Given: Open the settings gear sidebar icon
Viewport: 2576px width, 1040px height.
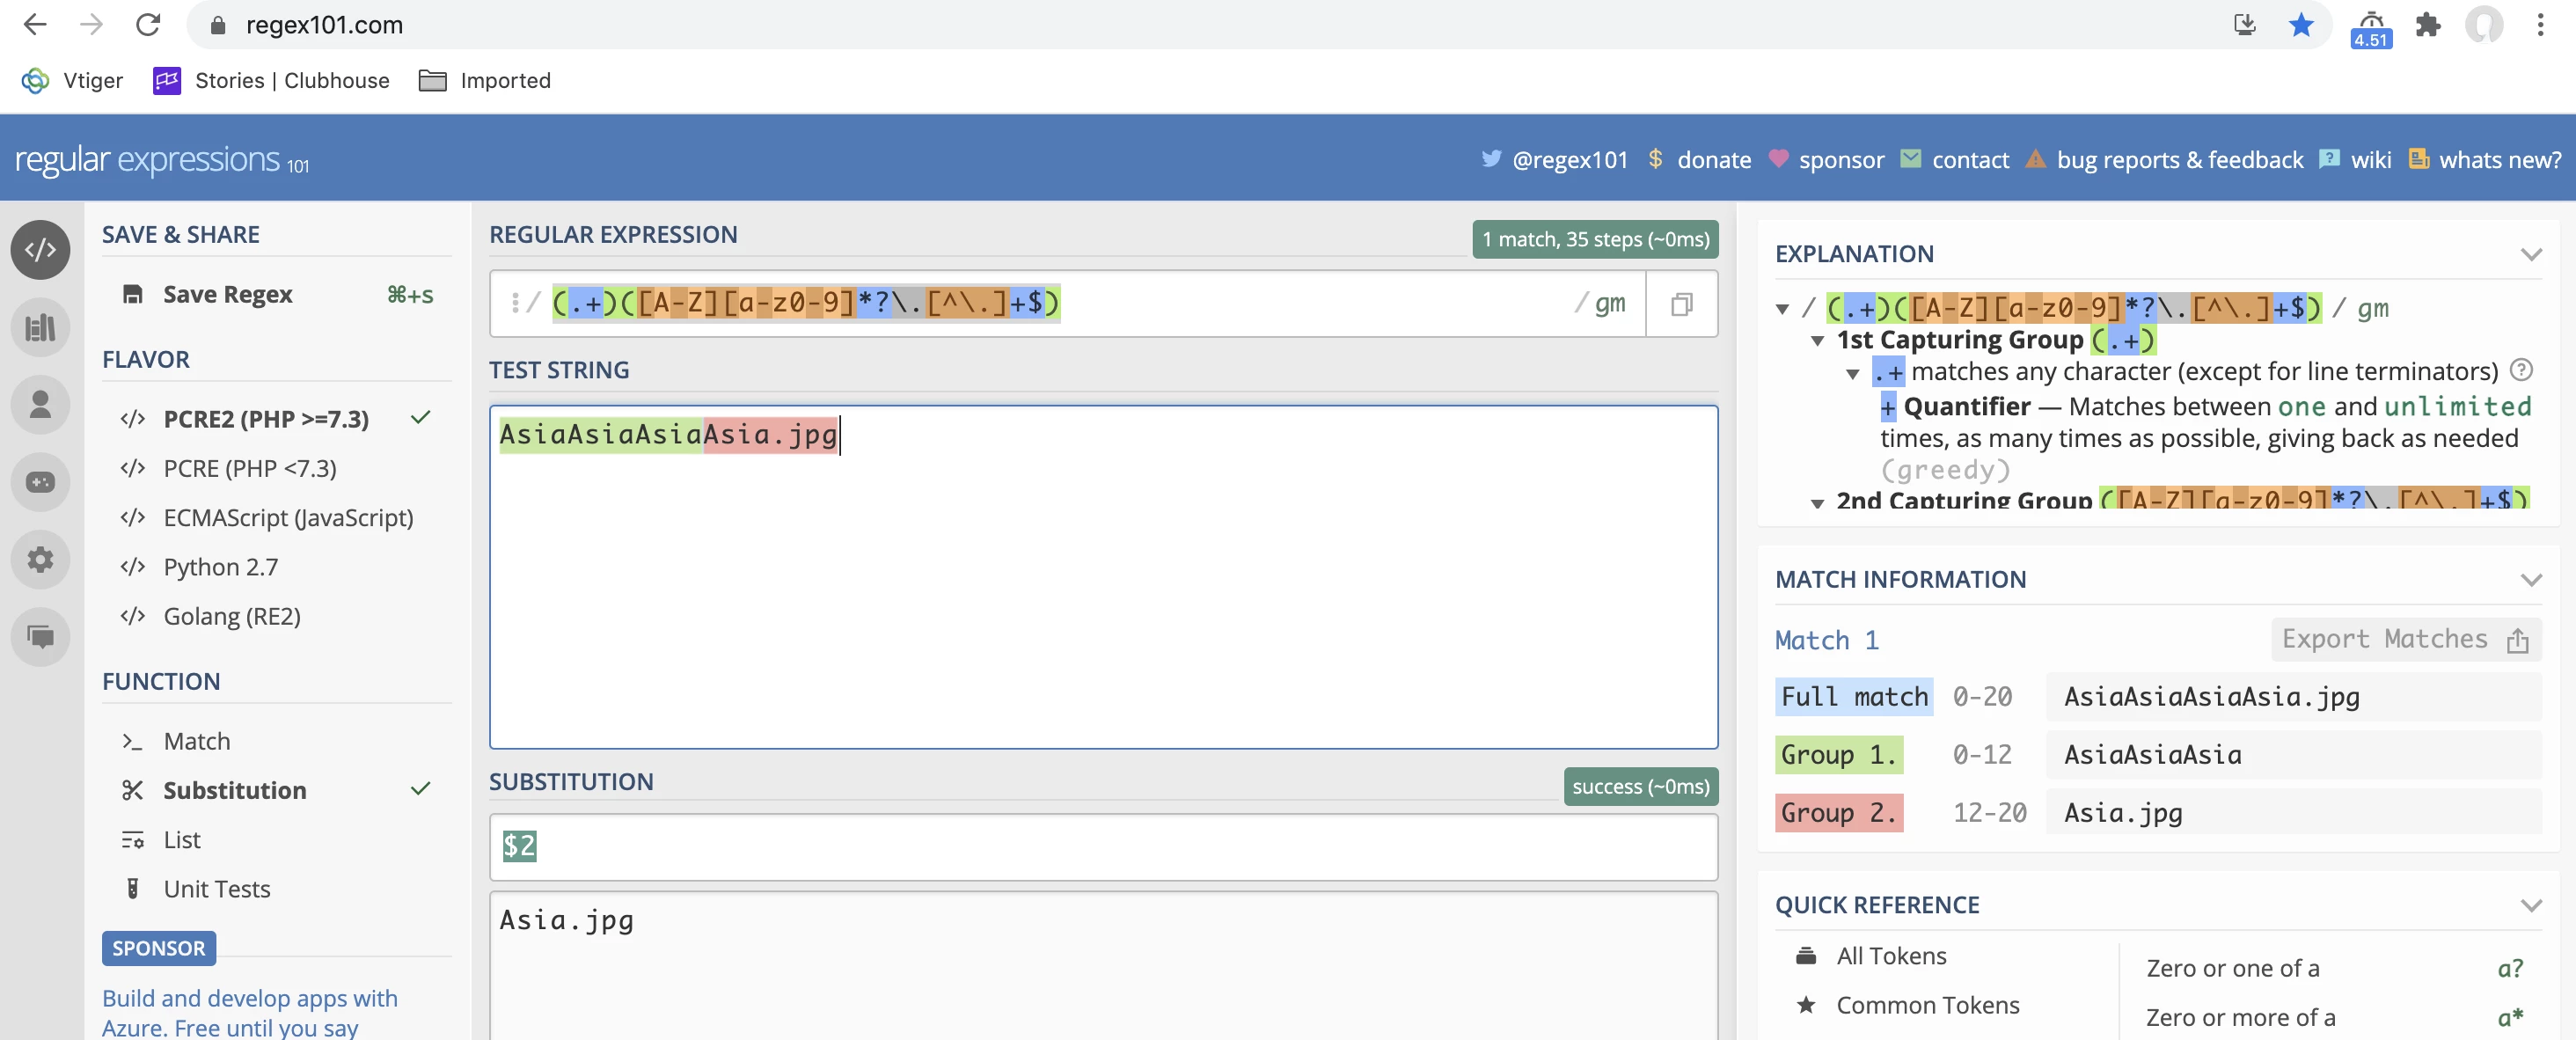Looking at the screenshot, I should pos(40,559).
